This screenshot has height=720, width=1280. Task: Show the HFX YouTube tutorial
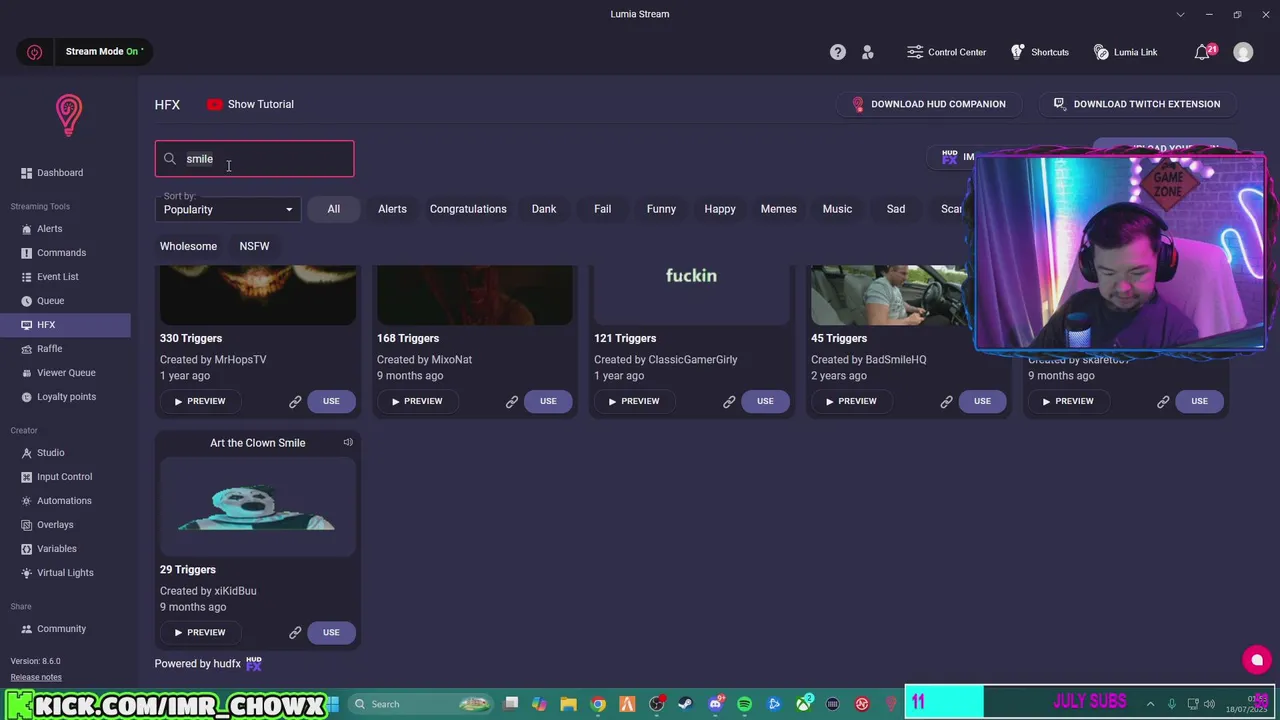pyautogui.click(x=250, y=104)
